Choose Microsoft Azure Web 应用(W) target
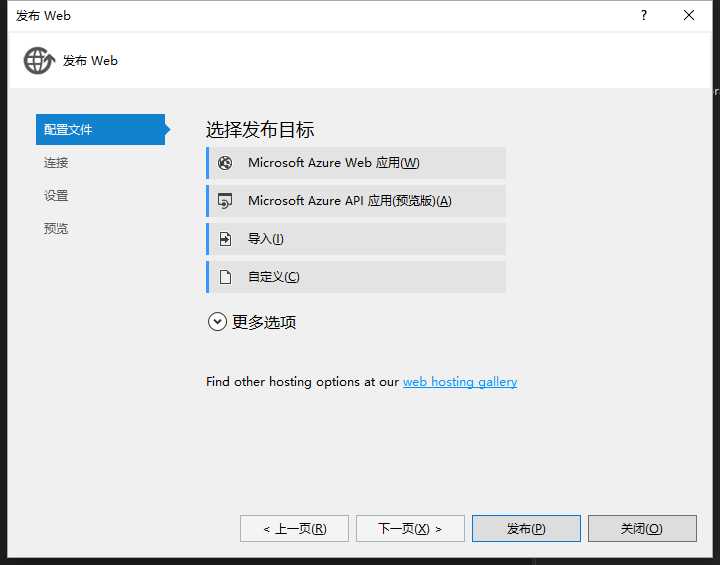Image resolution: width=720 pixels, height=565 pixels. 356,163
